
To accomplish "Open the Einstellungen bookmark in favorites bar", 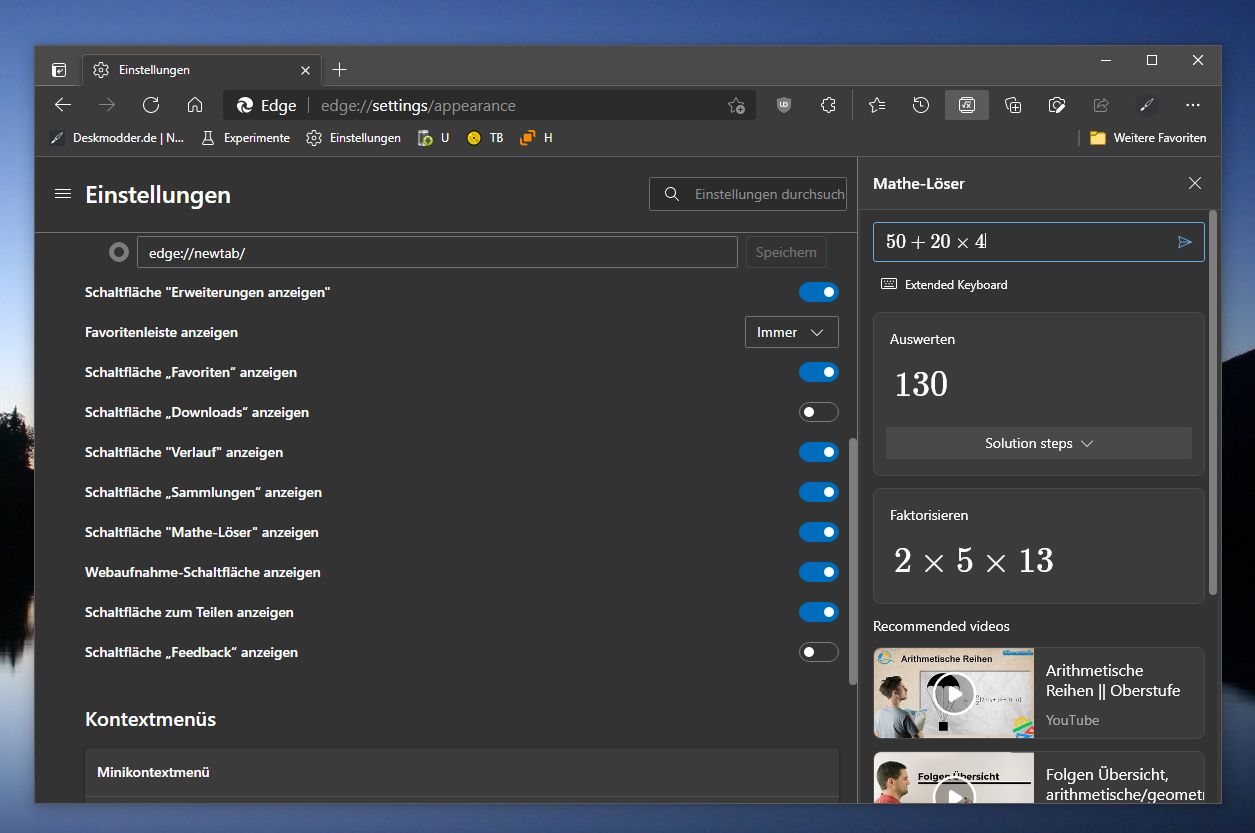I will coord(354,138).
